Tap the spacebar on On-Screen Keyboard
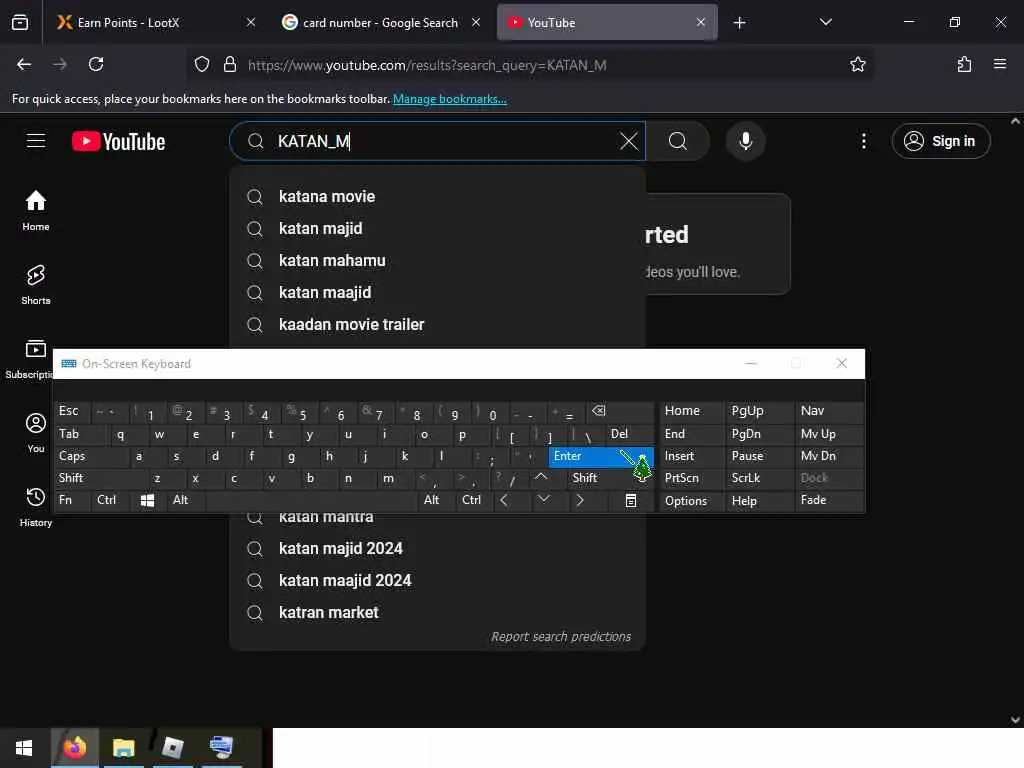Viewport: 1024px width, 768px height. coord(312,500)
